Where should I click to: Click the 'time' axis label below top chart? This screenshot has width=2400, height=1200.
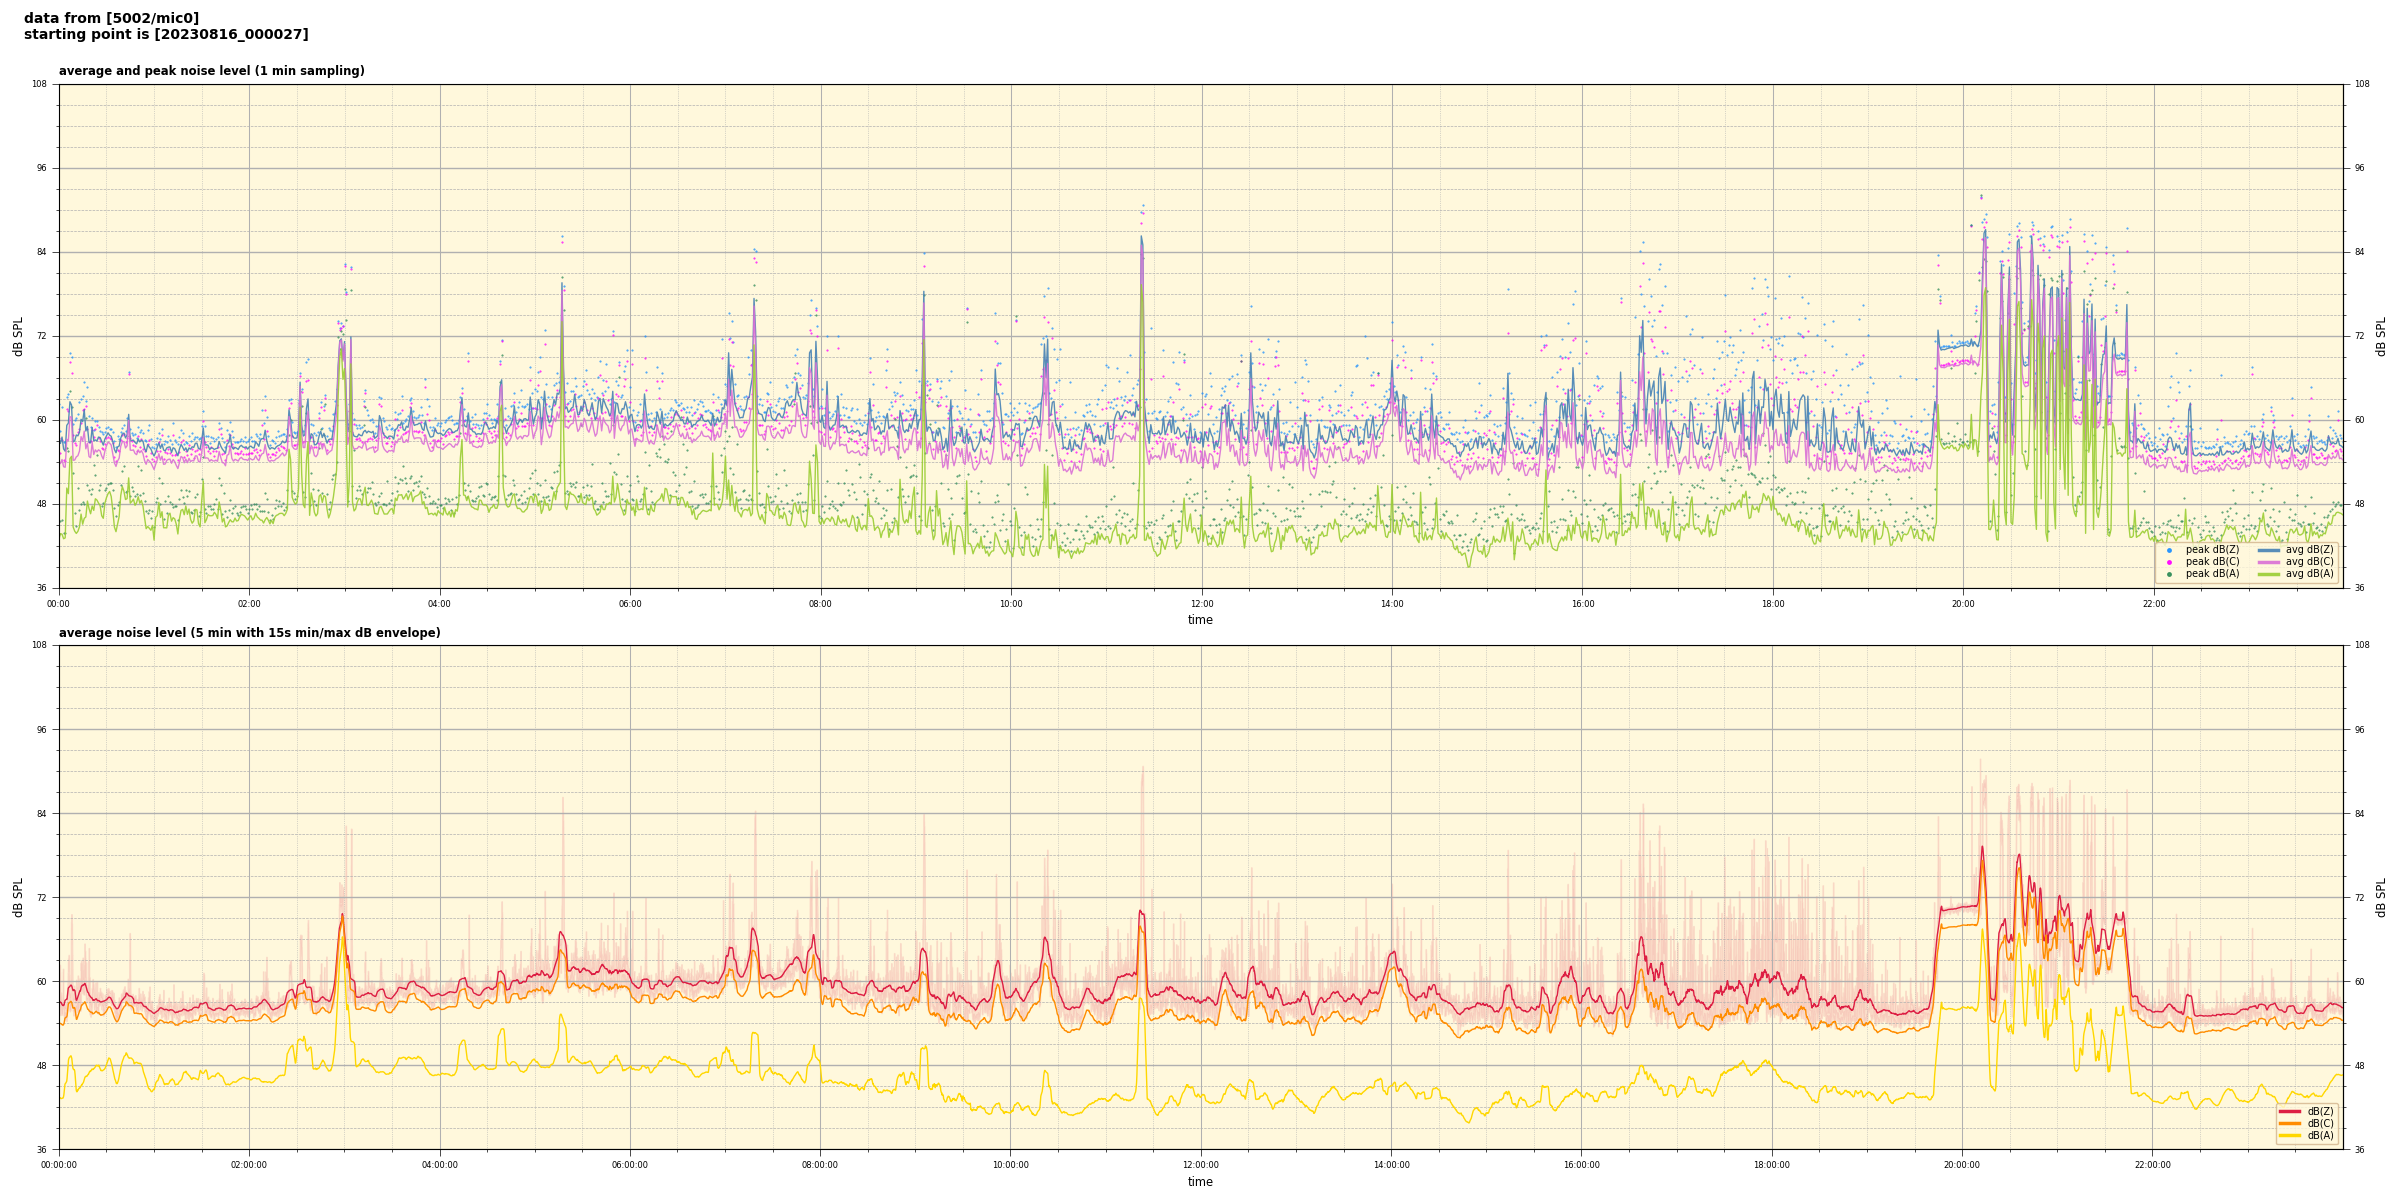(x=1200, y=620)
